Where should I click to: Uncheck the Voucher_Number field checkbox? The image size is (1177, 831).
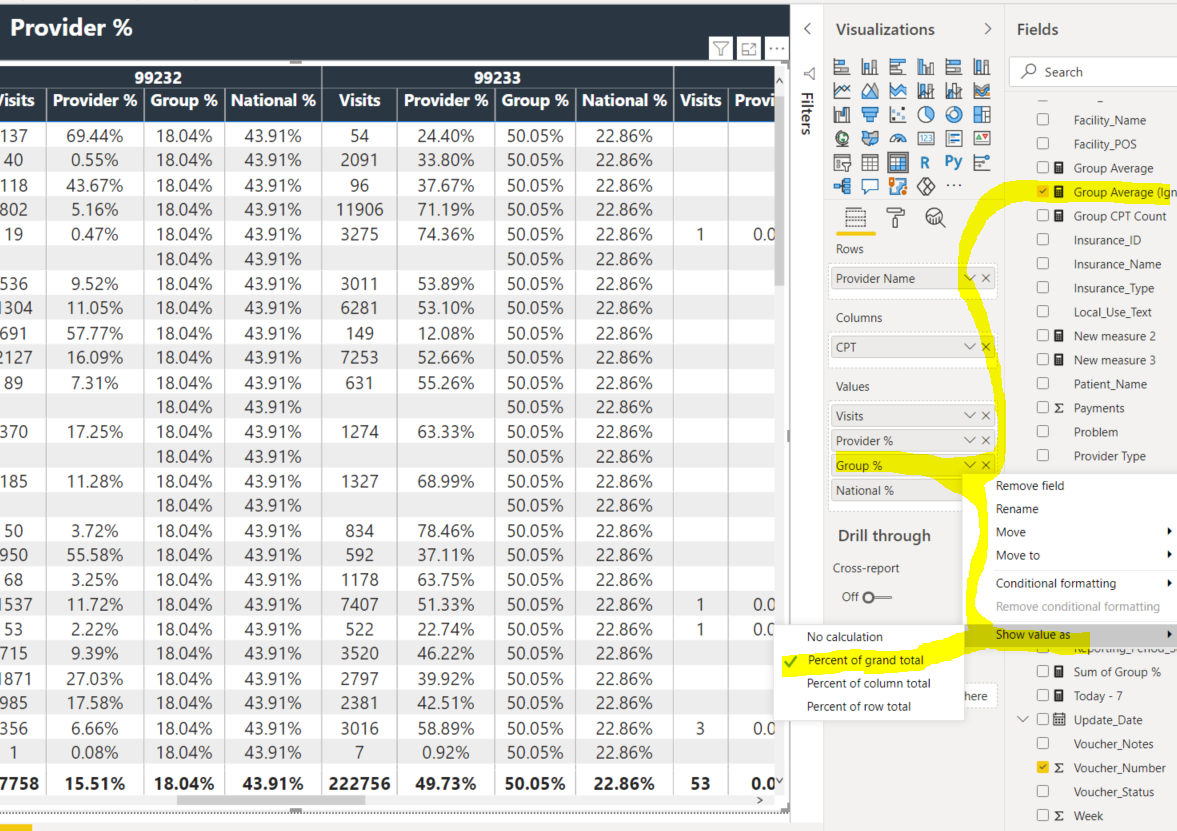pos(1043,767)
